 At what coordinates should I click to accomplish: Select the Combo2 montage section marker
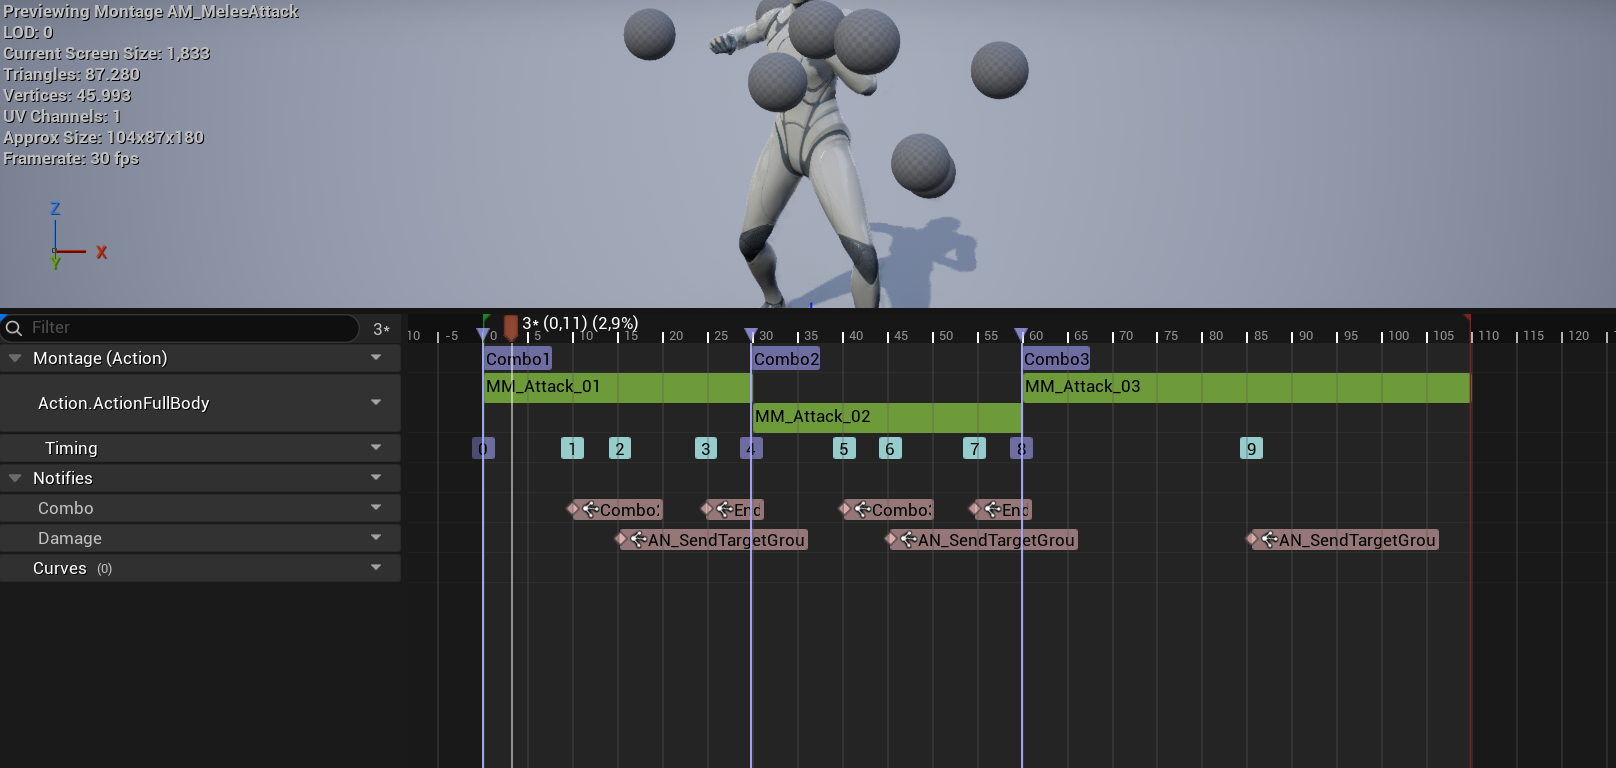click(786, 359)
